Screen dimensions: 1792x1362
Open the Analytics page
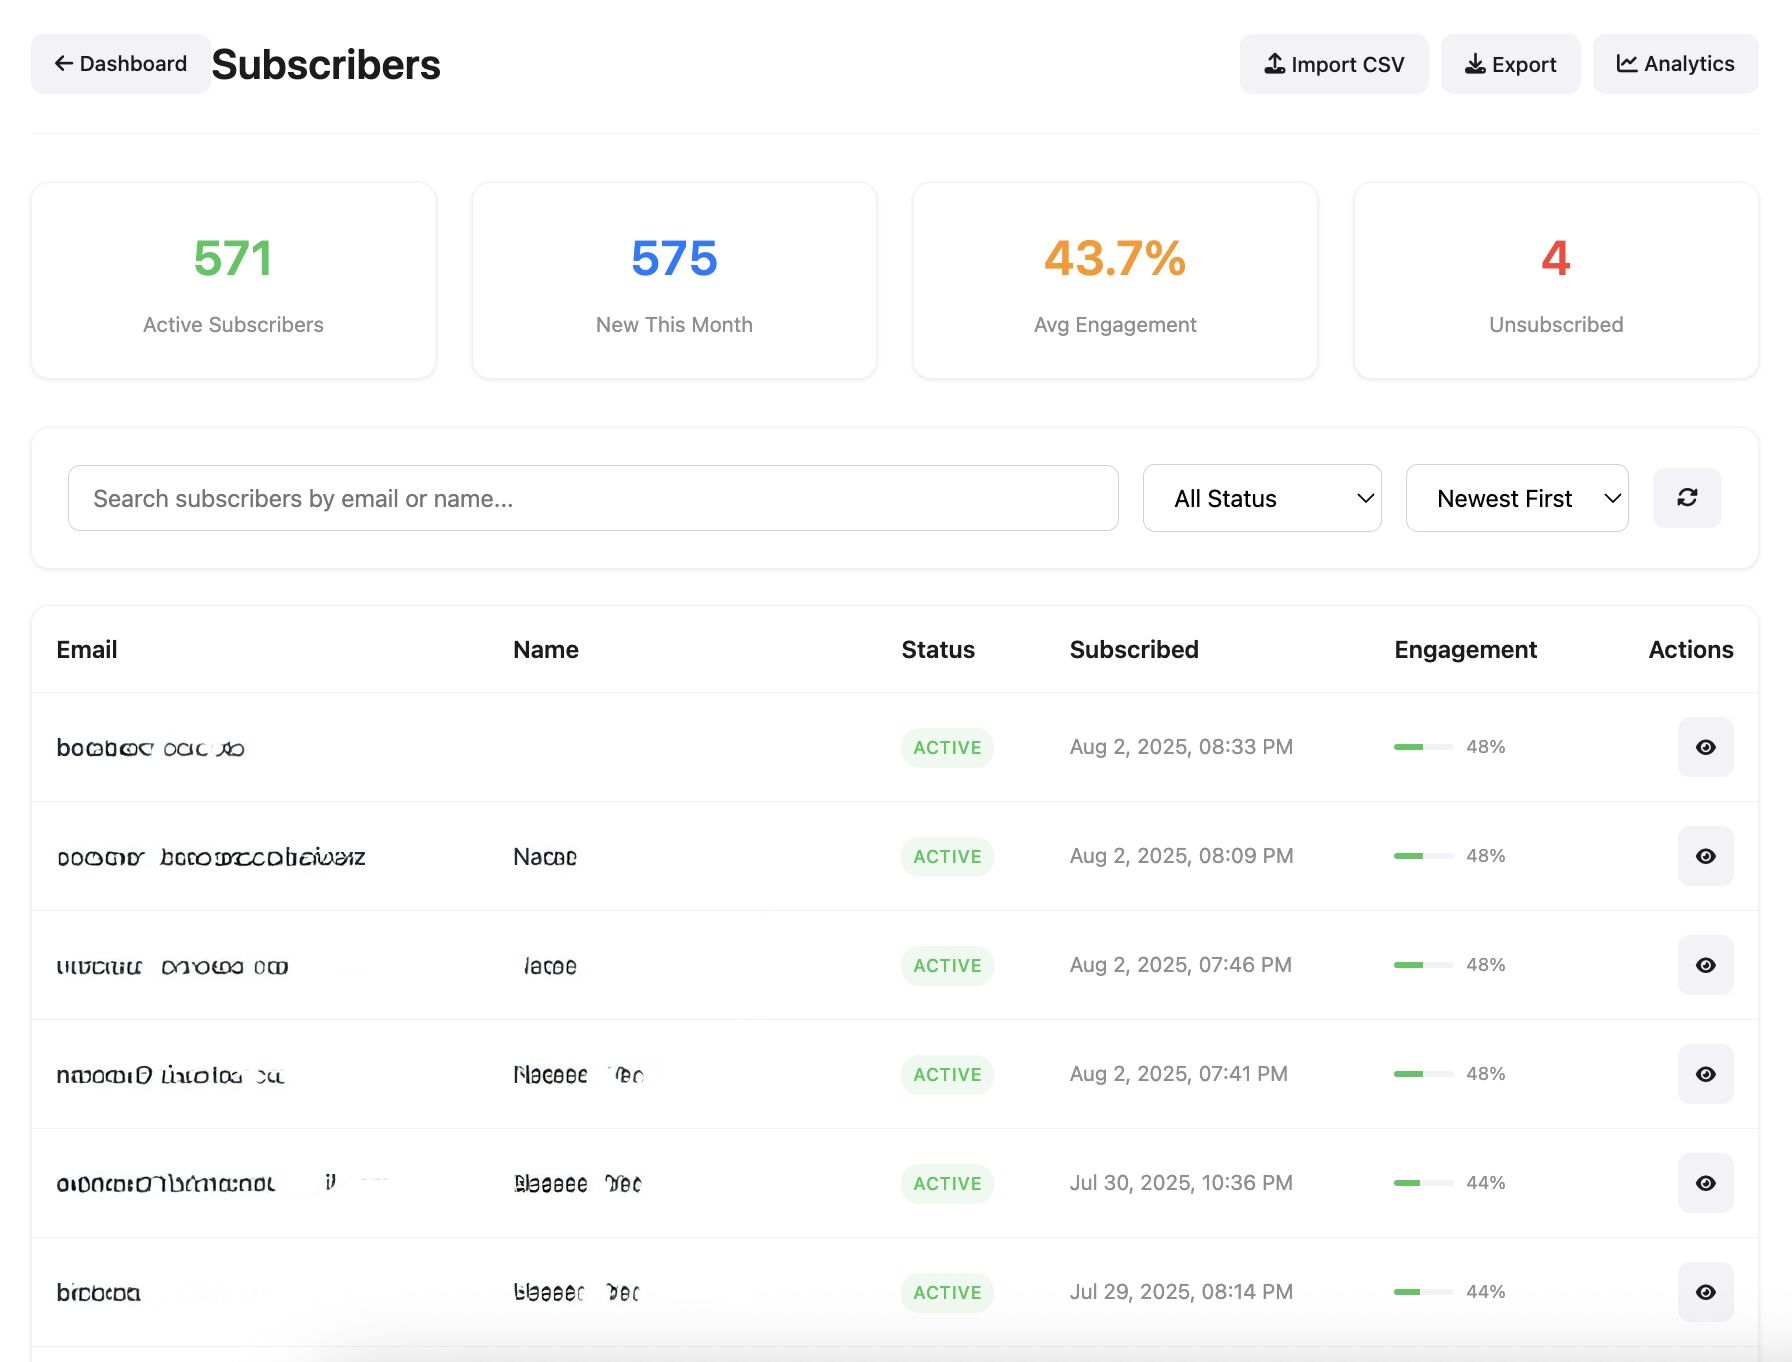(x=1675, y=63)
